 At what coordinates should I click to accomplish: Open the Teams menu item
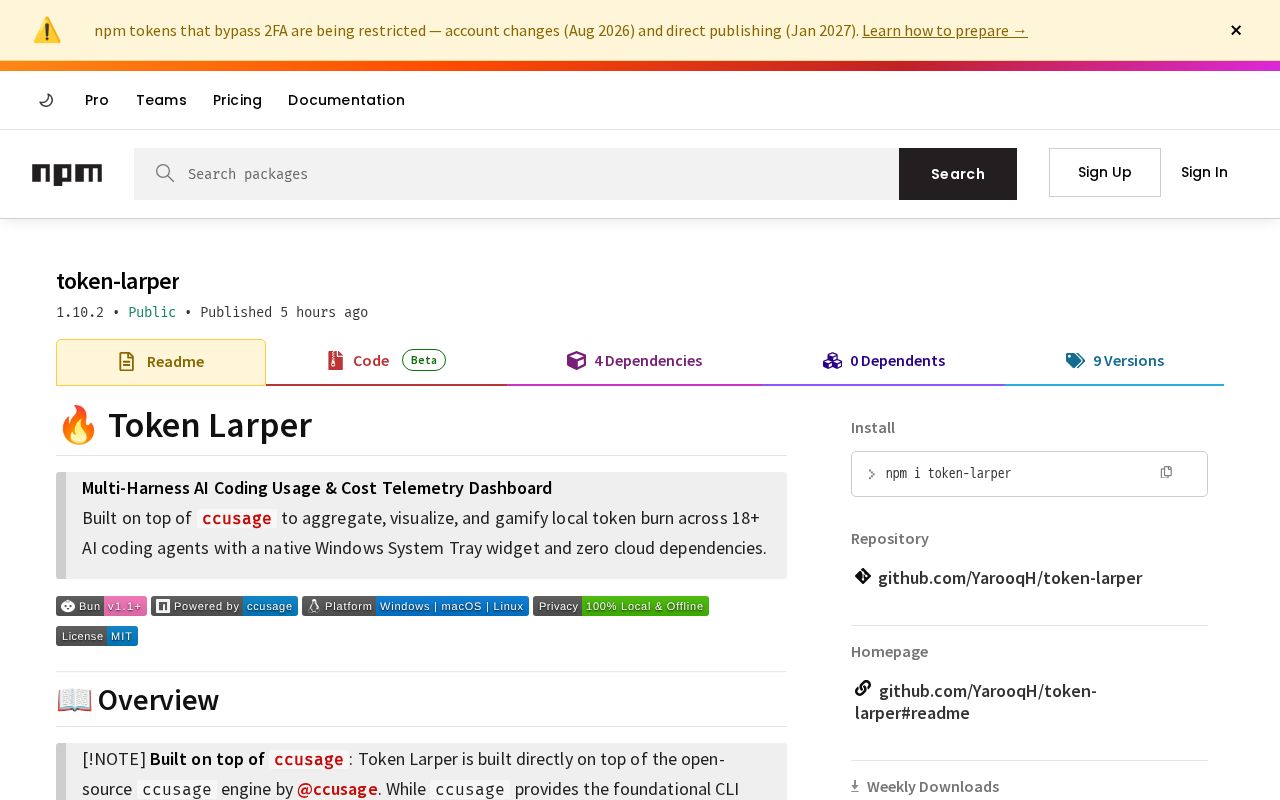coord(161,100)
